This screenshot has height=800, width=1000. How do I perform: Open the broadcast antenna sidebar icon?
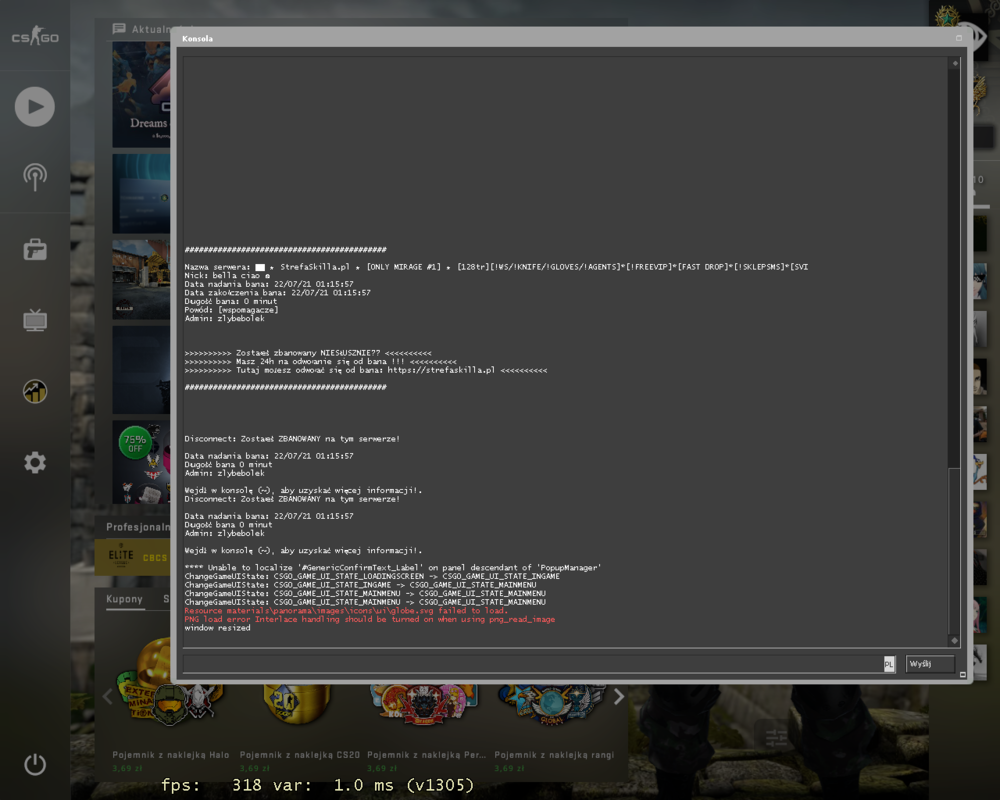tap(35, 177)
